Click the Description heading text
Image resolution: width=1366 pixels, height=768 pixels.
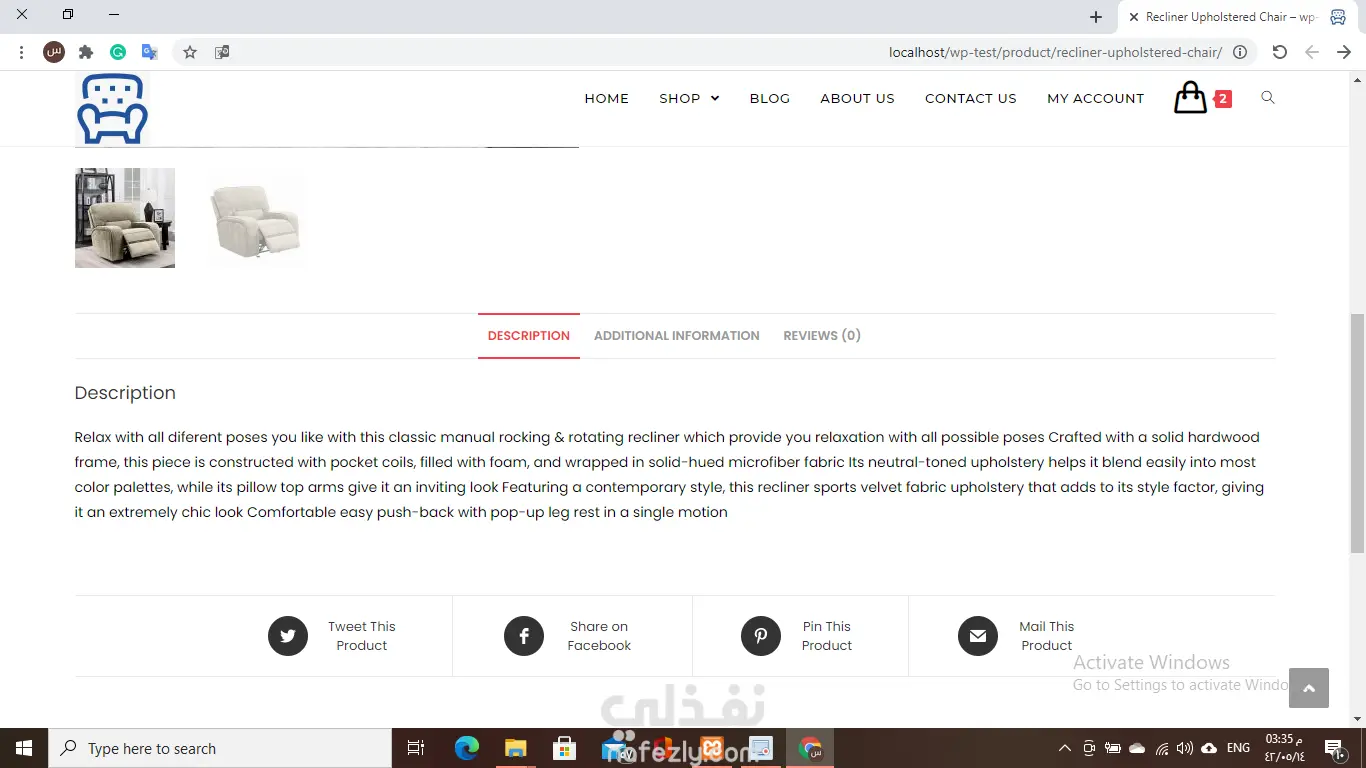(125, 393)
